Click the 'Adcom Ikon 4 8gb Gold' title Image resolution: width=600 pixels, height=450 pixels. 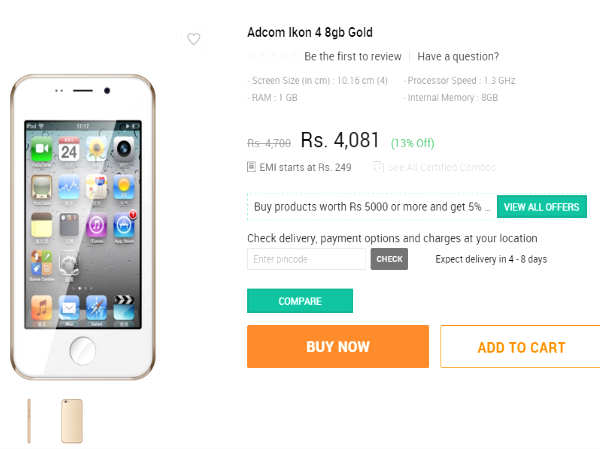(310, 32)
